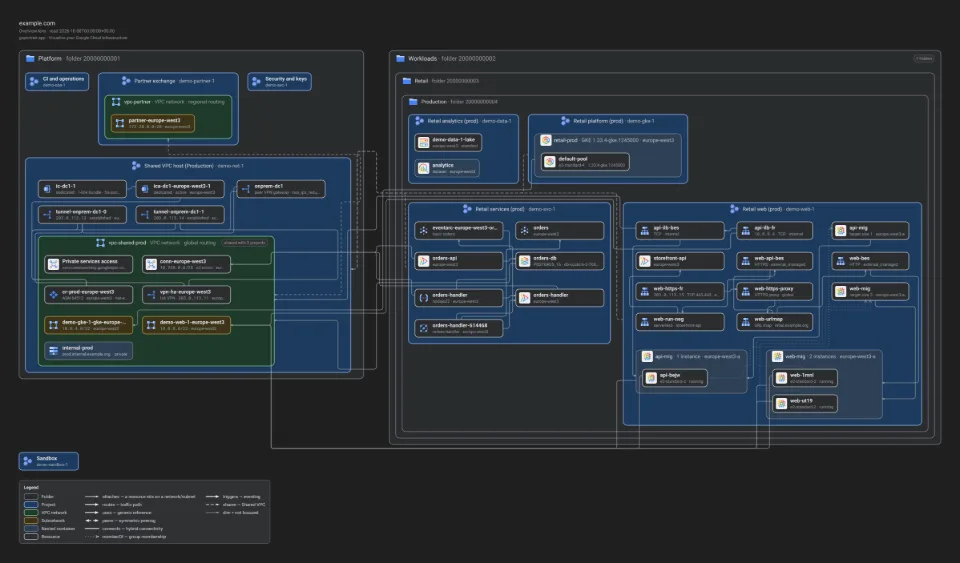Click the VPC network swatch in legend
960x563 pixels.
tap(31, 513)
